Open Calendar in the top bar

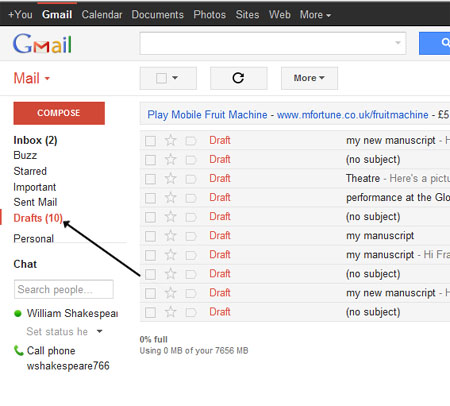click(102, 15)
